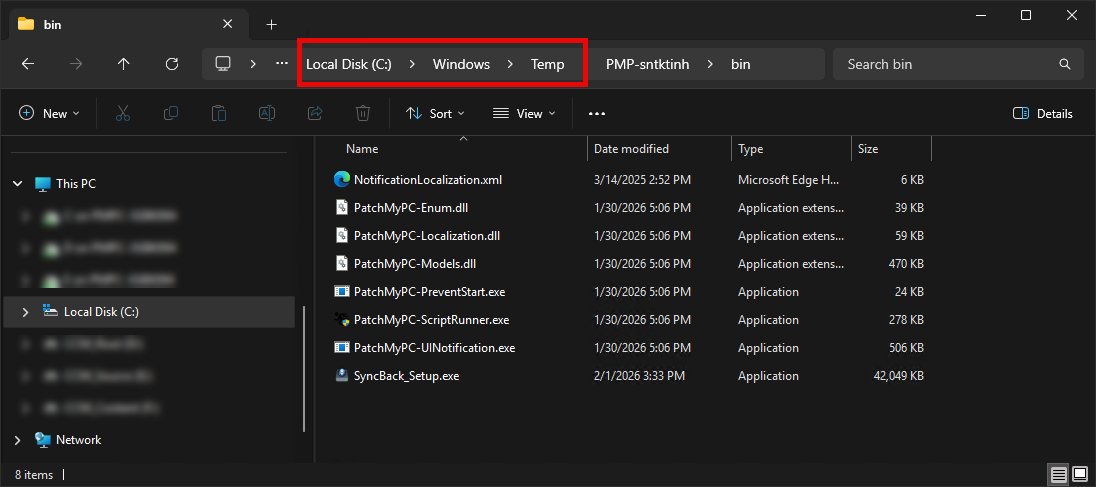Click the 8 items status bar text
Screen dimensions: 1096x487
(34, 474)
